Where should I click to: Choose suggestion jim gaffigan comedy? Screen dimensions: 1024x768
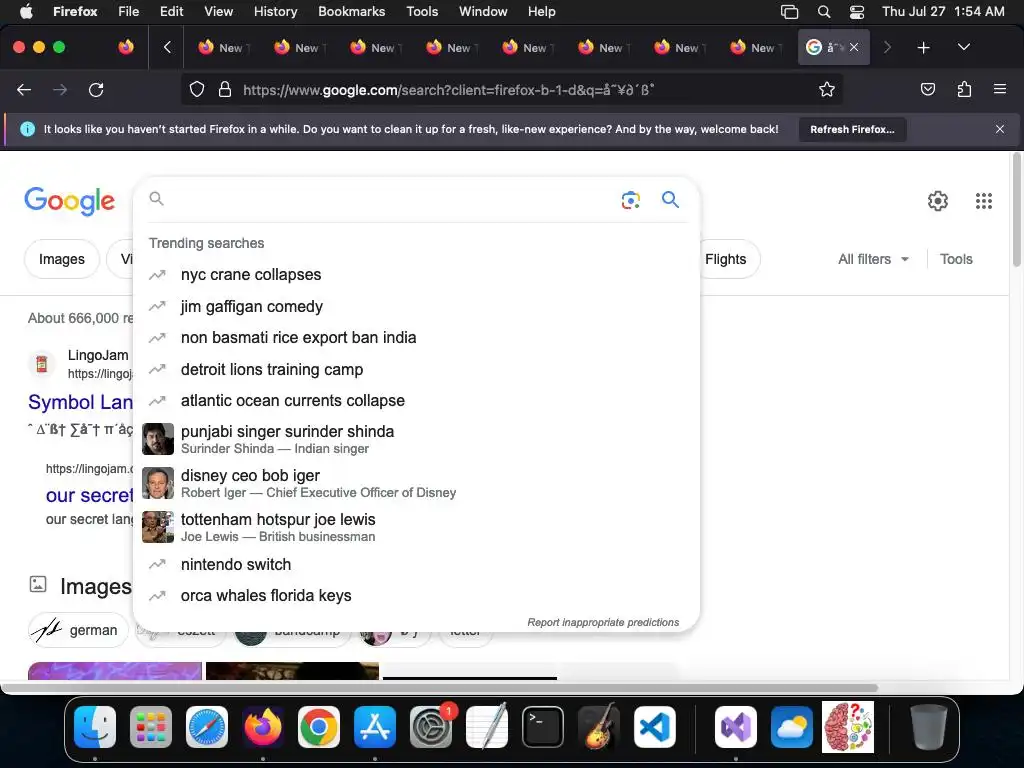415,306
